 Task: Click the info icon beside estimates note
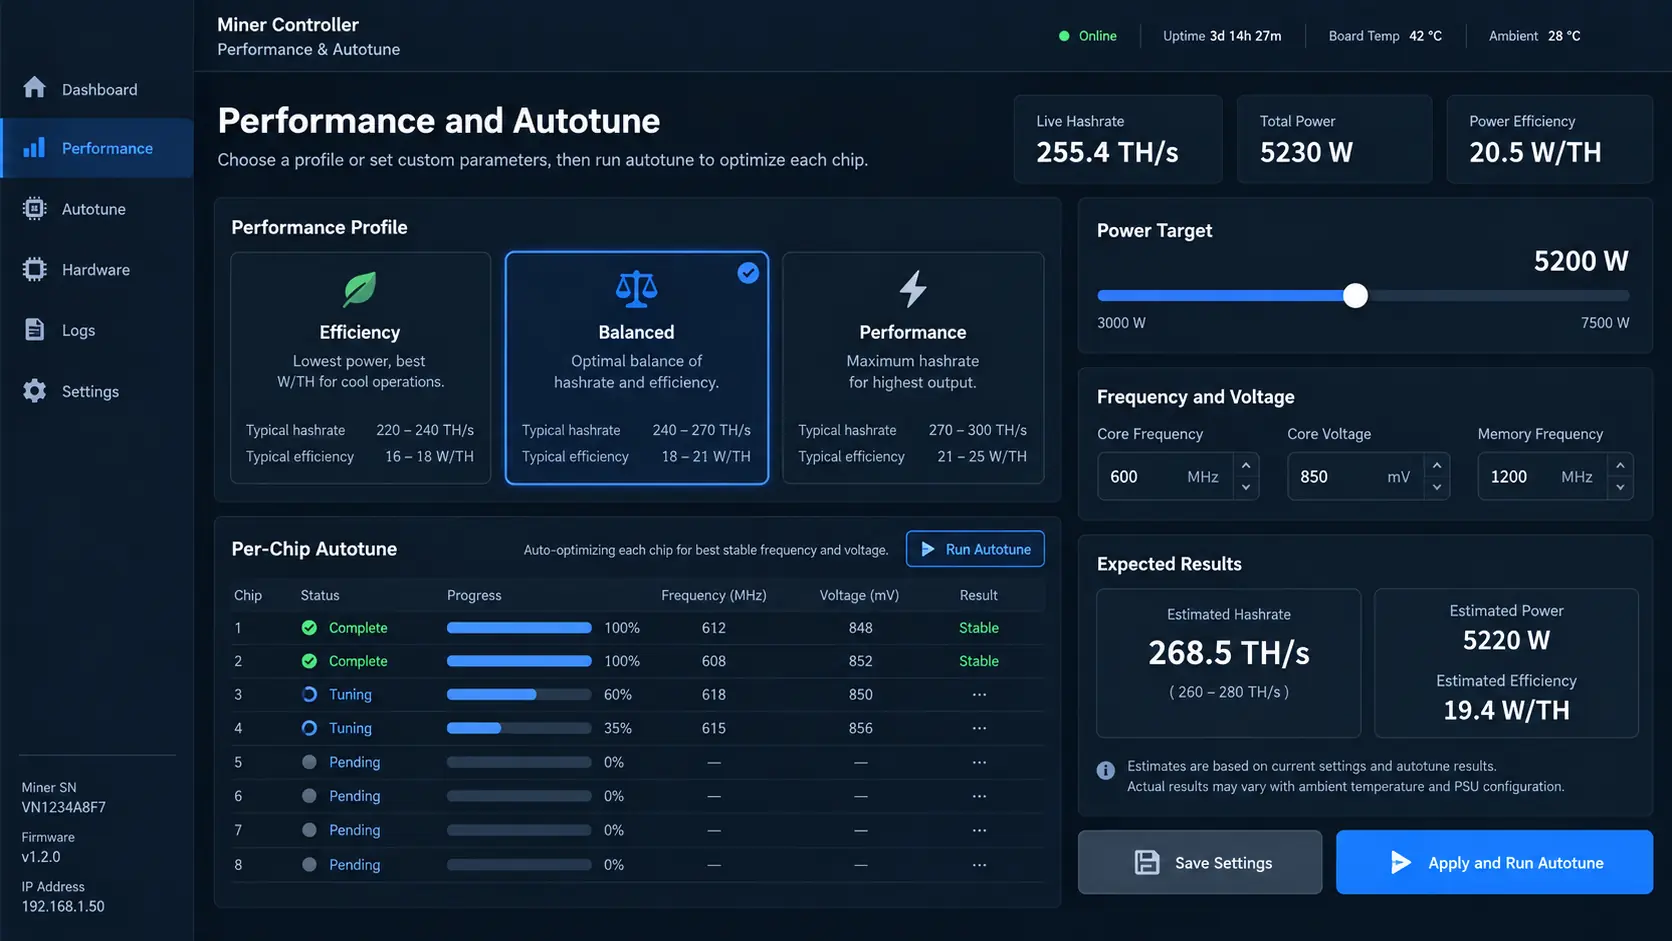(1105, 770)
